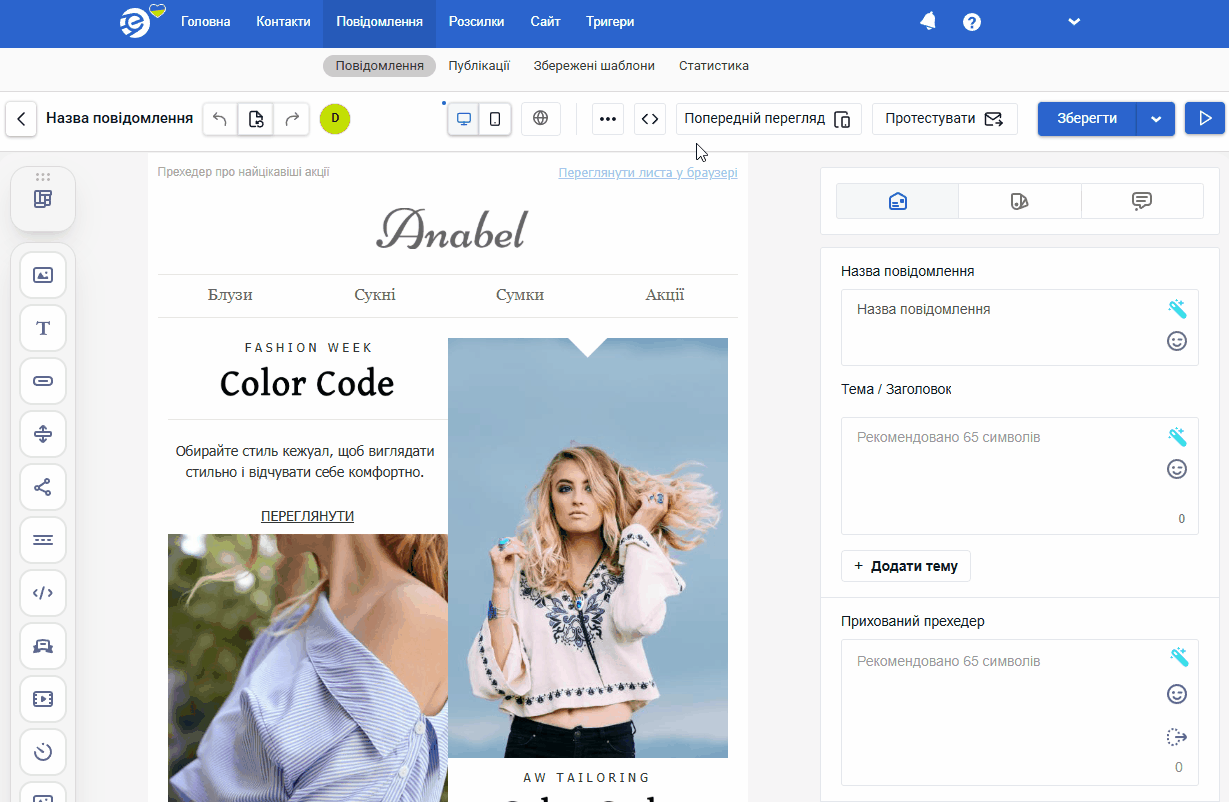
Task: Select the Timer block tool
Action: tap(43, 752)
